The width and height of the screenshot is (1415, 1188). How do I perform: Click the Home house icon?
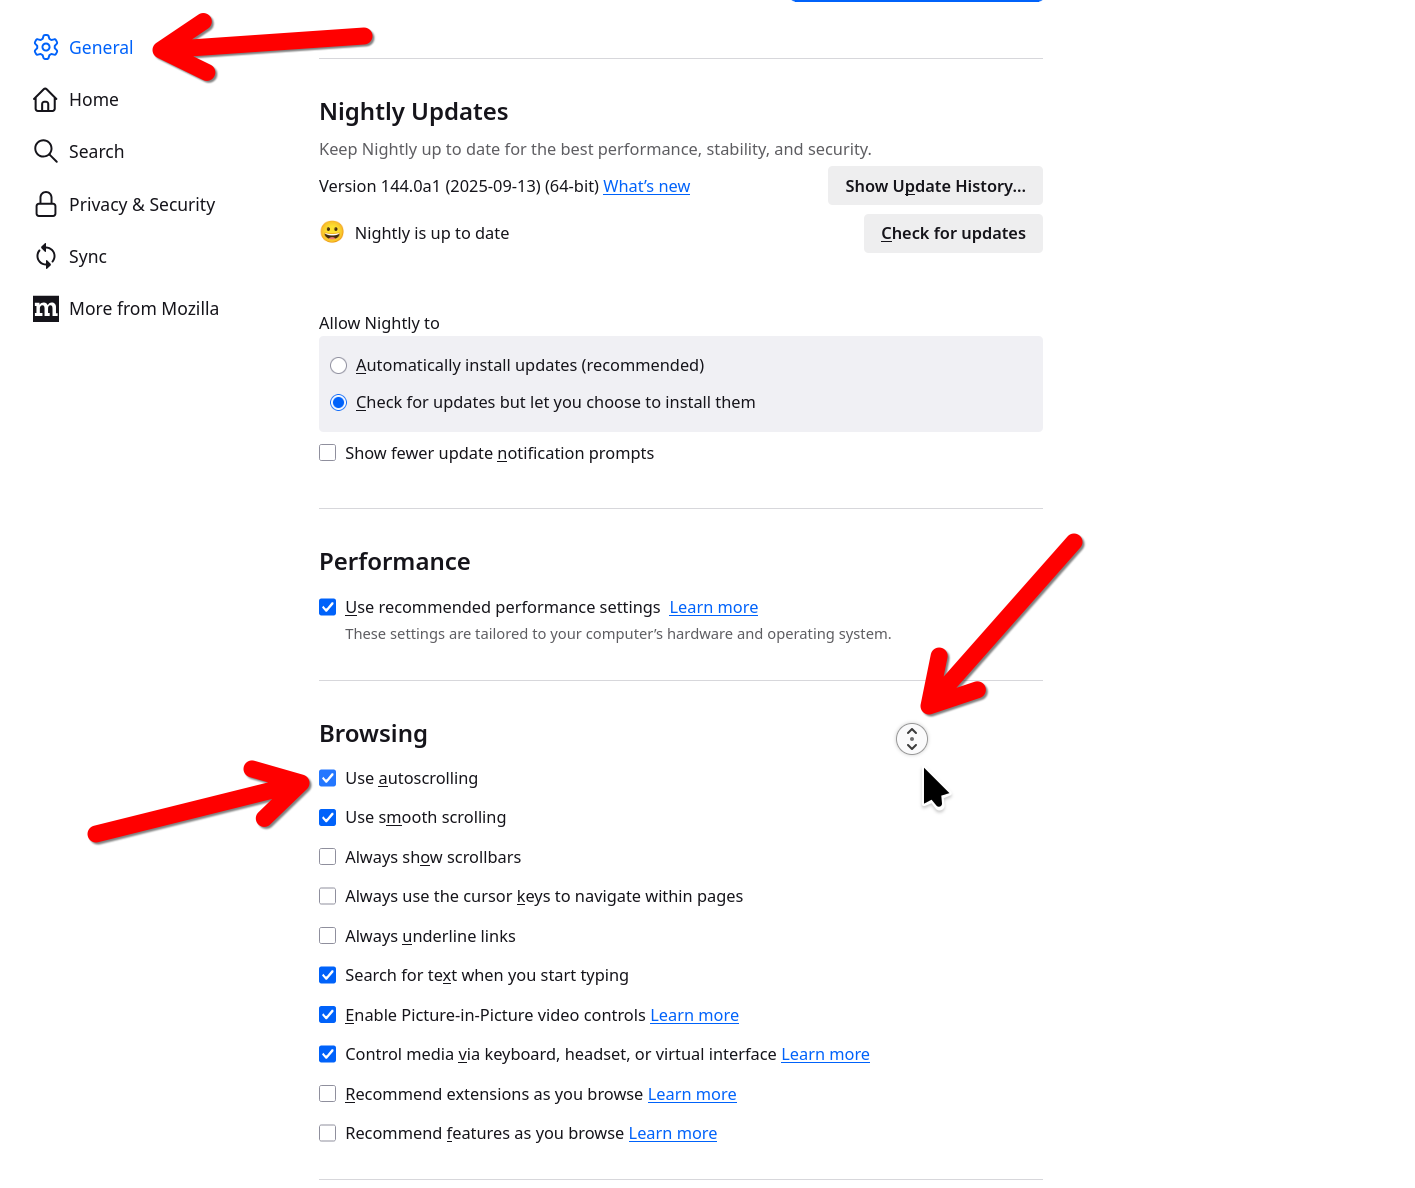[45, 100]
